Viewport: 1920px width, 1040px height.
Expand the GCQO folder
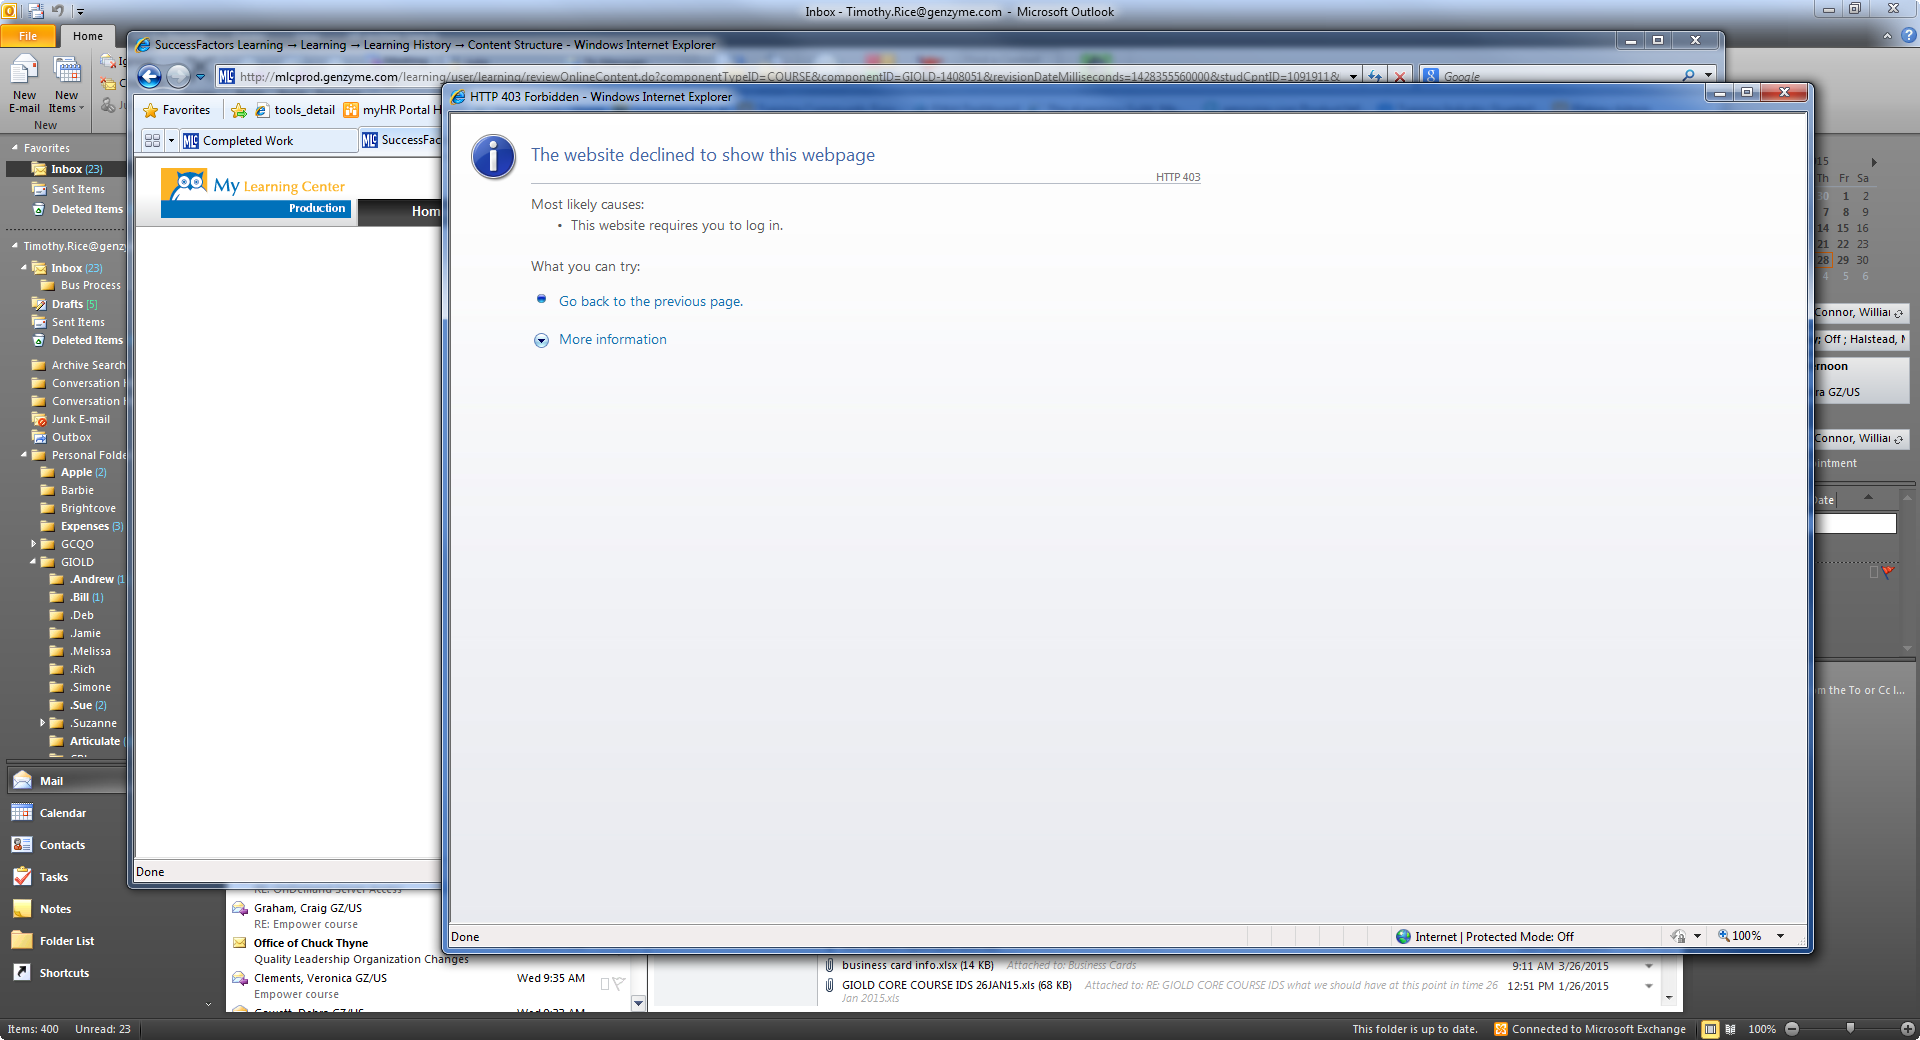tap(33, 544)
